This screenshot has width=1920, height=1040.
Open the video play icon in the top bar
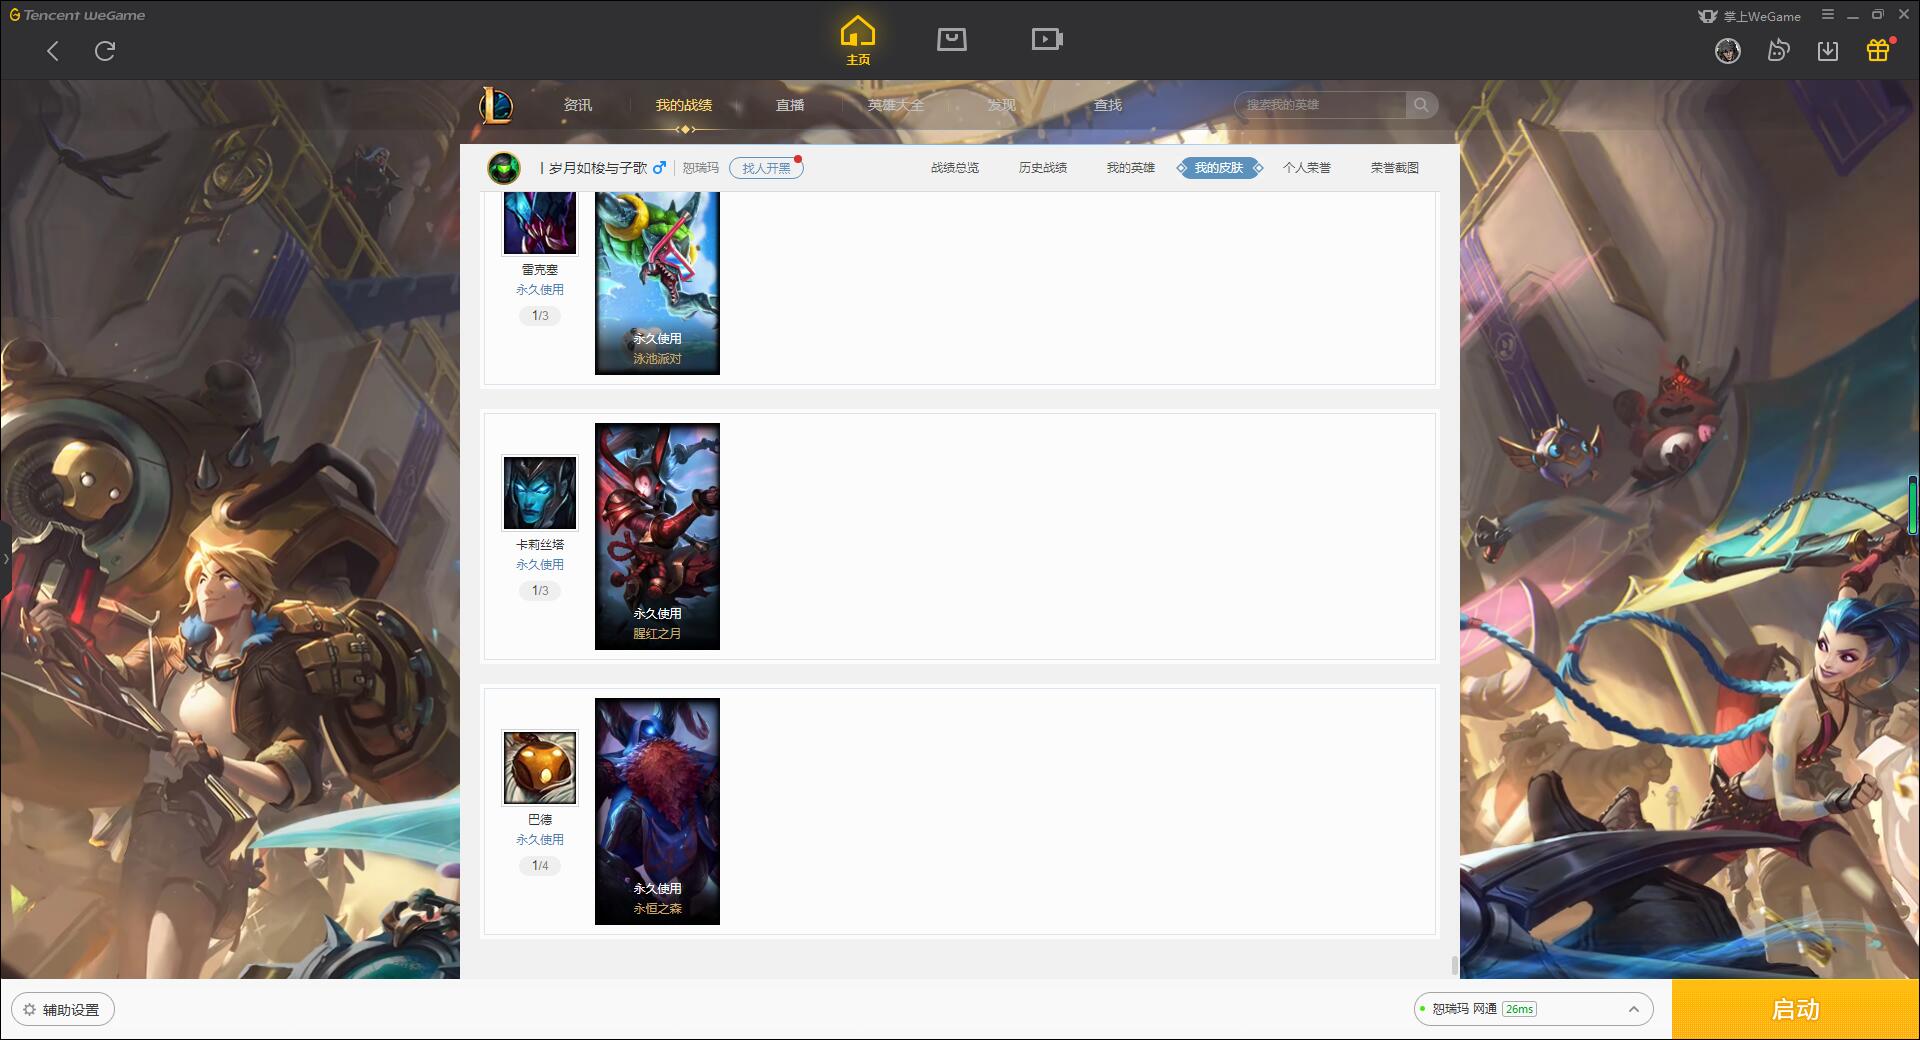click(x=1047, y=39)
